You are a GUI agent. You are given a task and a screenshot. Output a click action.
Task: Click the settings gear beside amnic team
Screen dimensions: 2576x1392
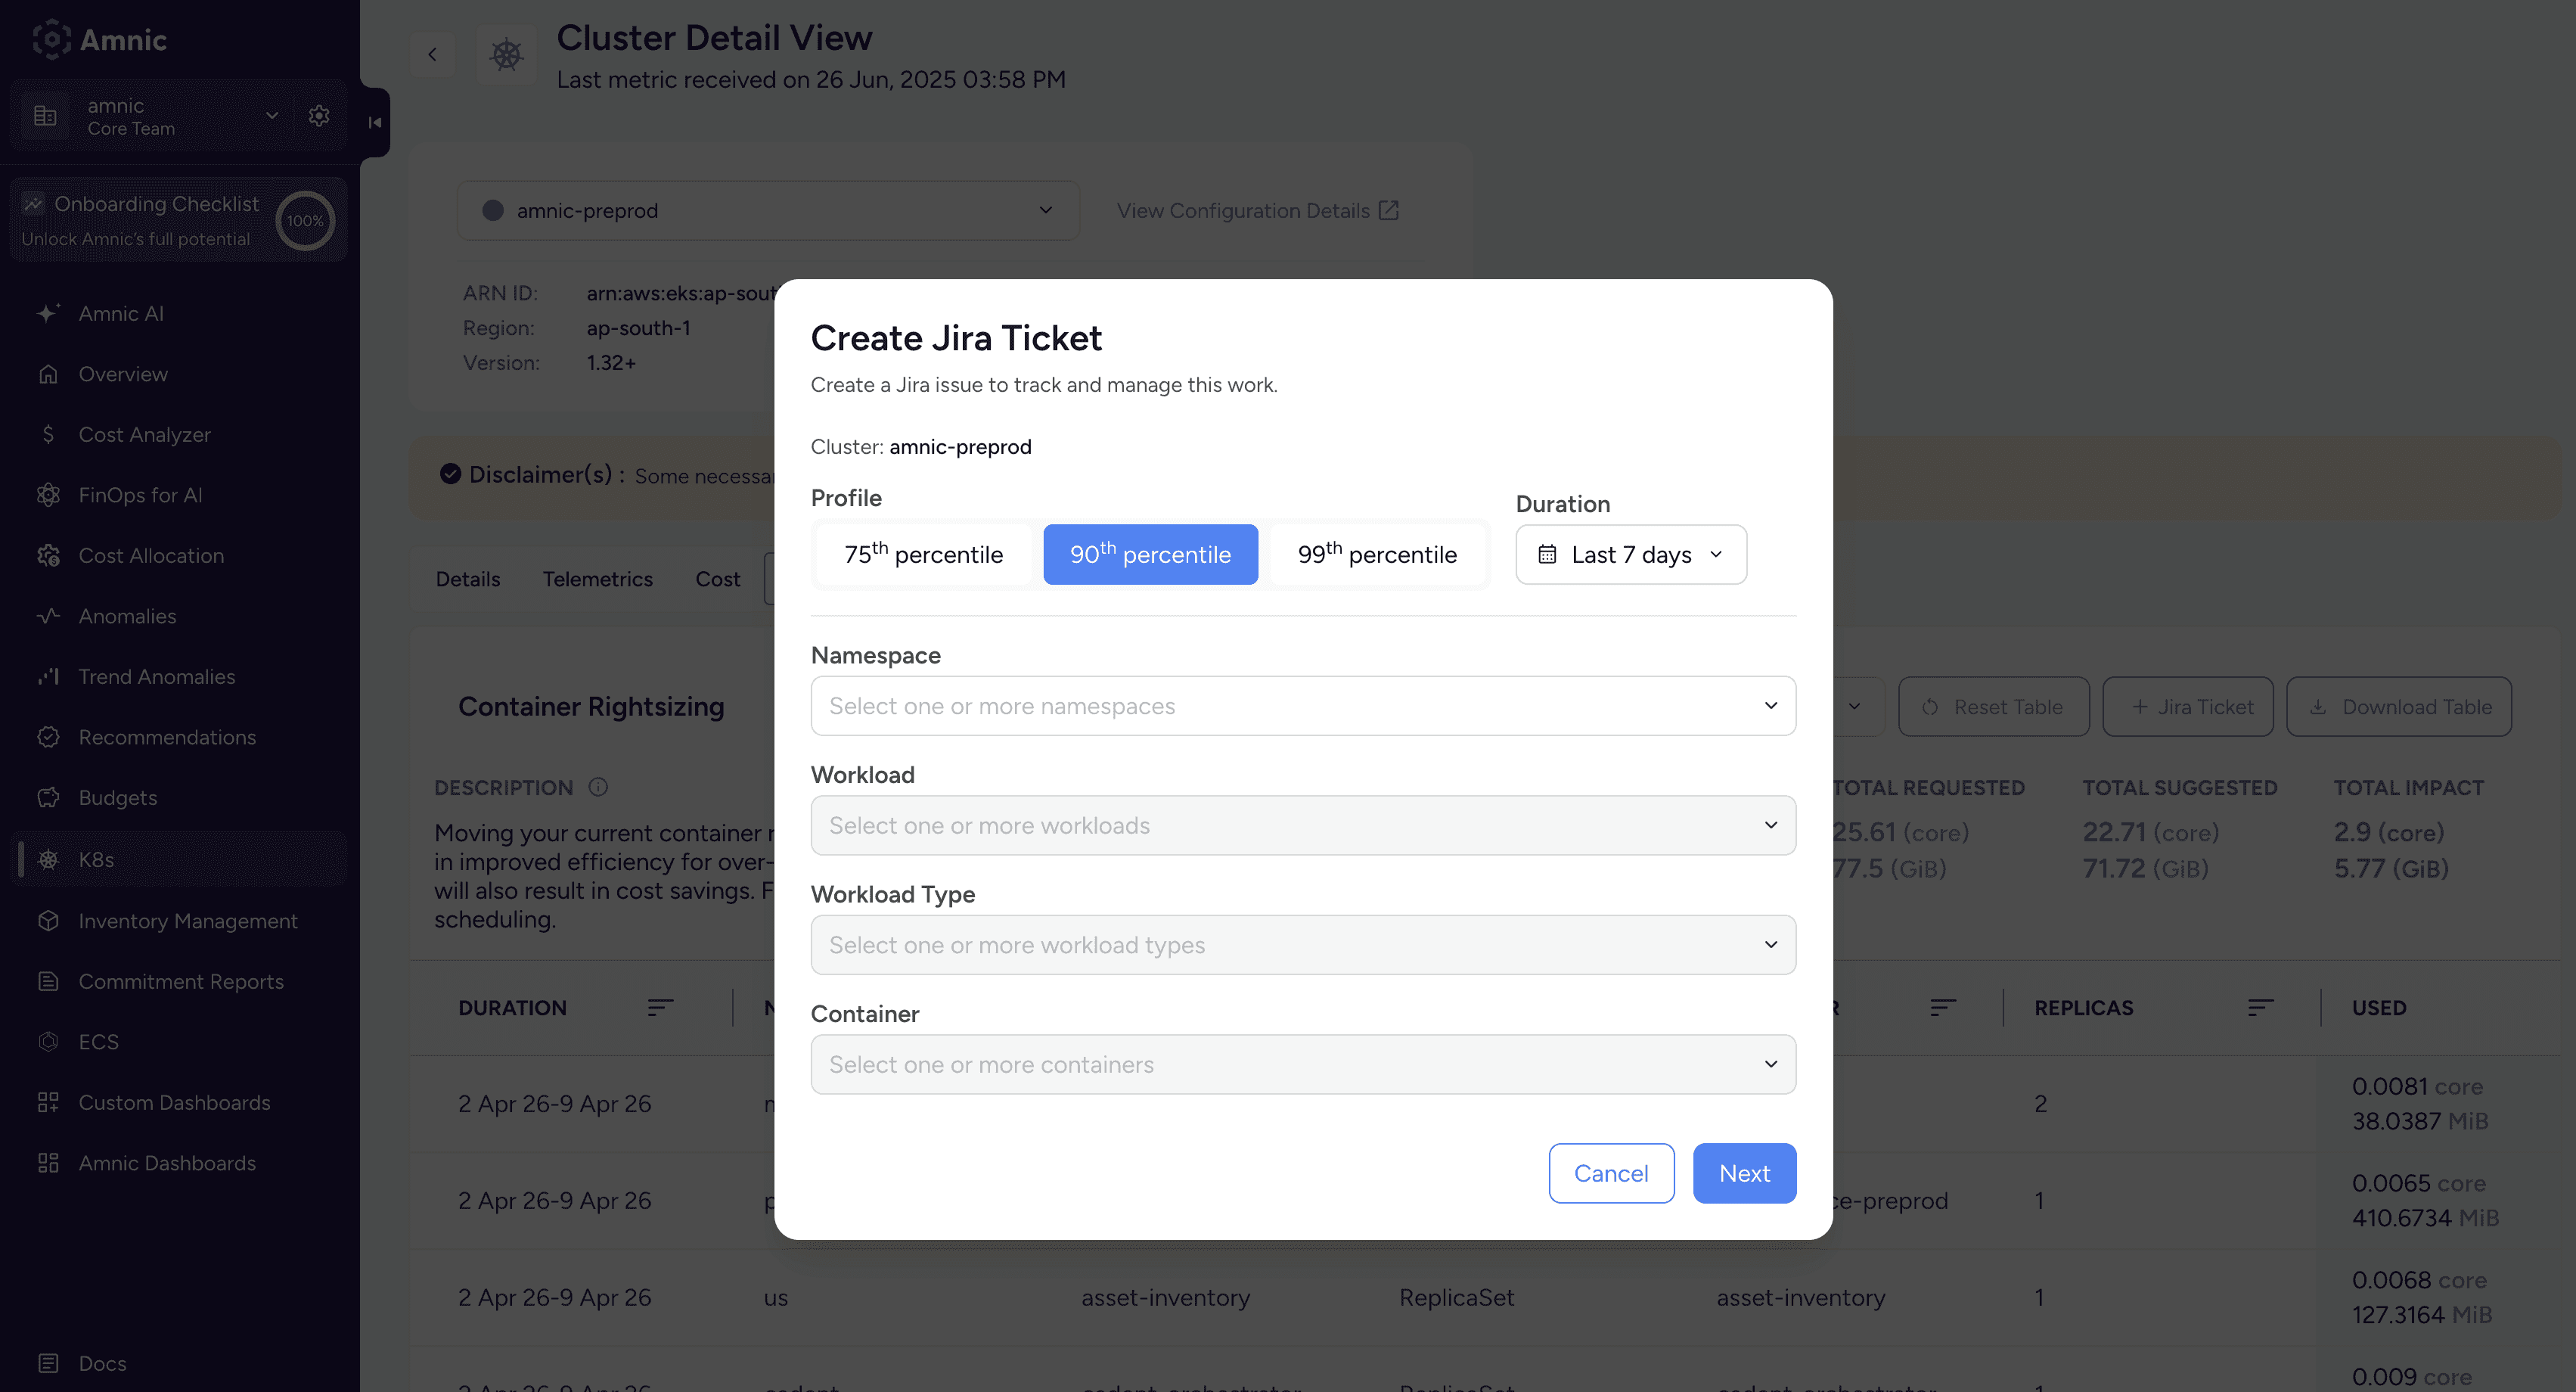[319, 116]
